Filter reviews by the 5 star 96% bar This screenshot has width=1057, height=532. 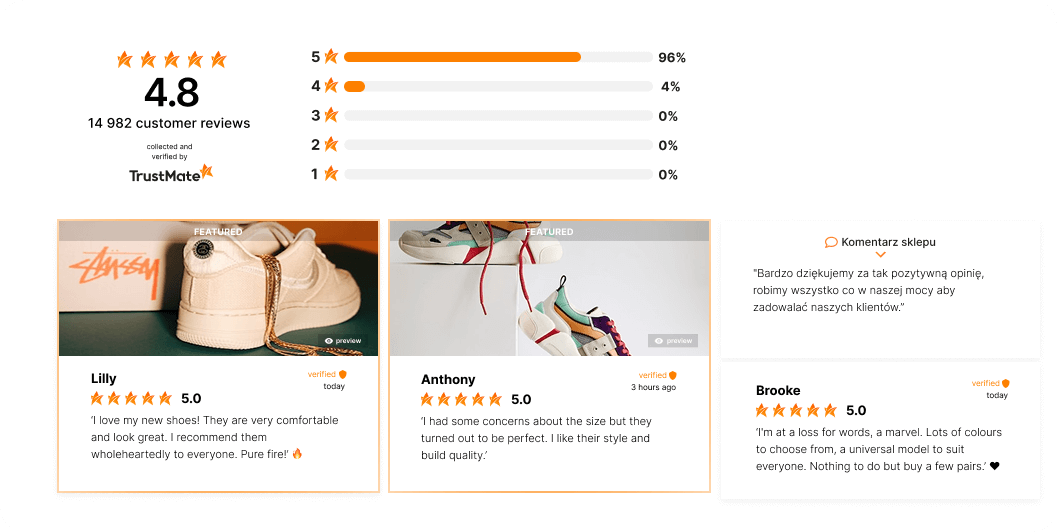tap(498, 57)
